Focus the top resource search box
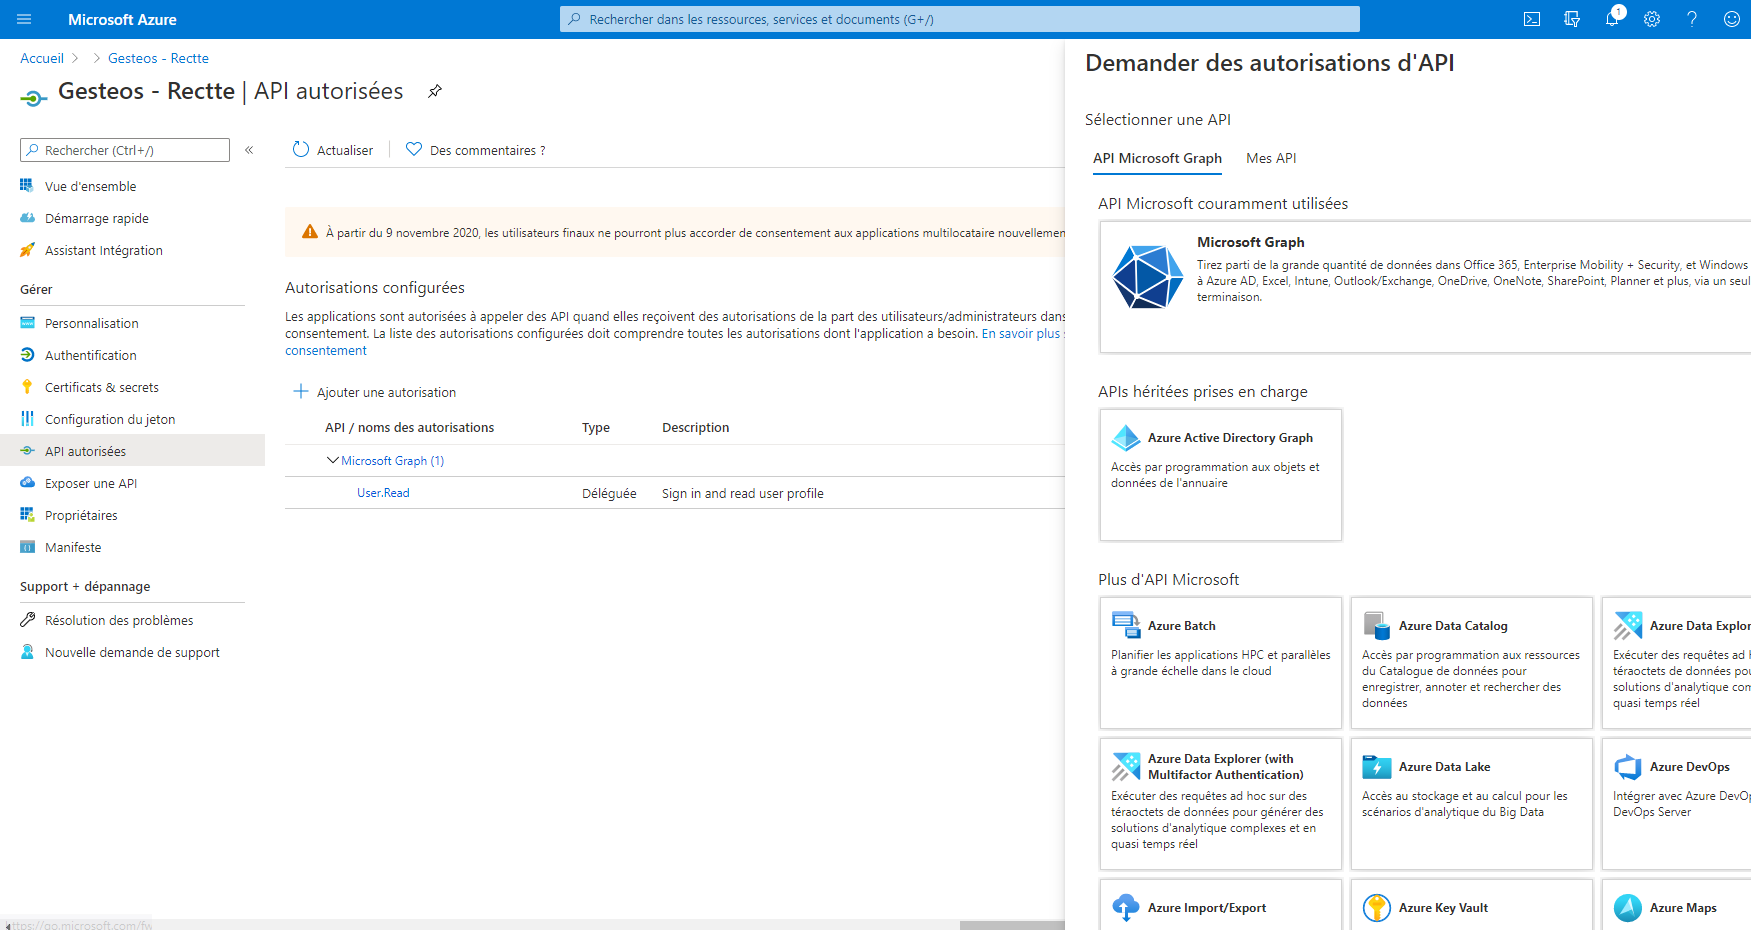This screenshot has height=930, width=1751. [x=960, y=19]
